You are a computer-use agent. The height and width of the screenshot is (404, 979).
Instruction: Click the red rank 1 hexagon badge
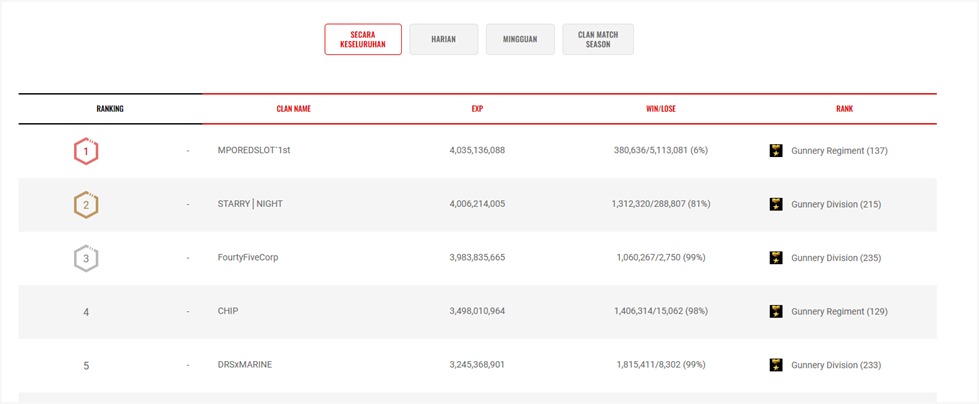point(86,151)
